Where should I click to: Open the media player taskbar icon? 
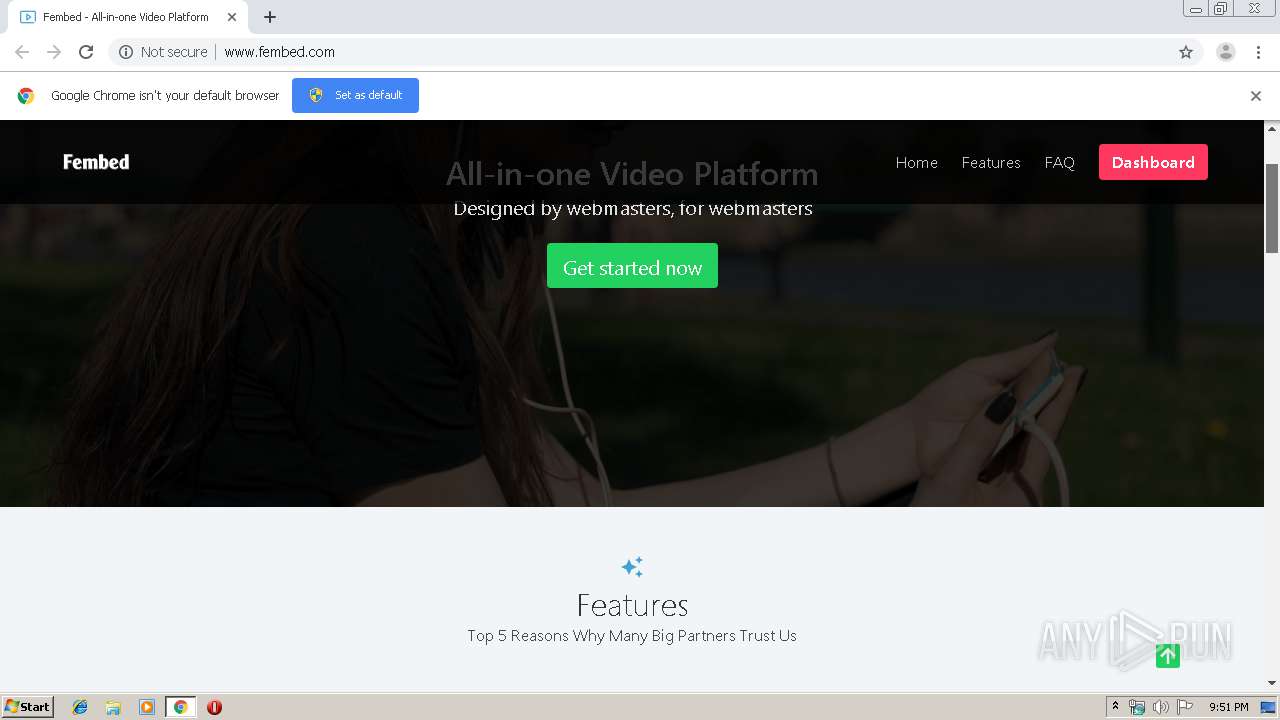click(x=147, y=707)
